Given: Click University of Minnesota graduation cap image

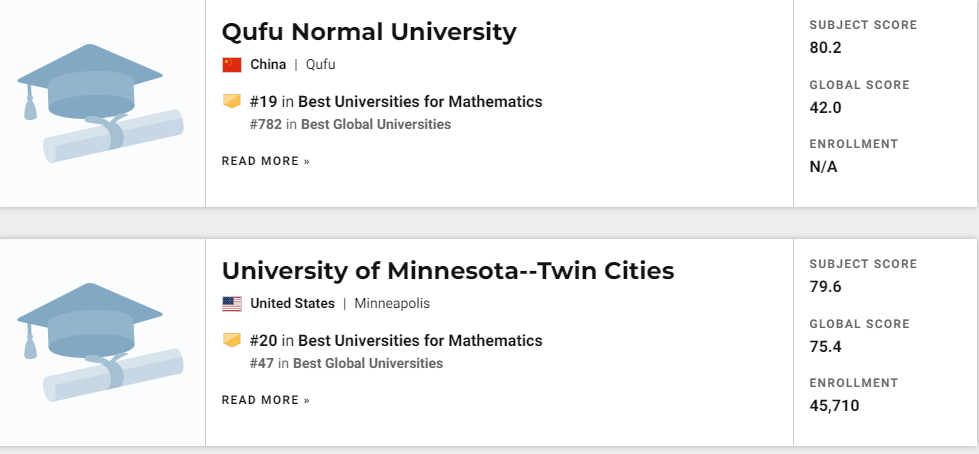Looking at the screenshot, I should pos(100,342).
